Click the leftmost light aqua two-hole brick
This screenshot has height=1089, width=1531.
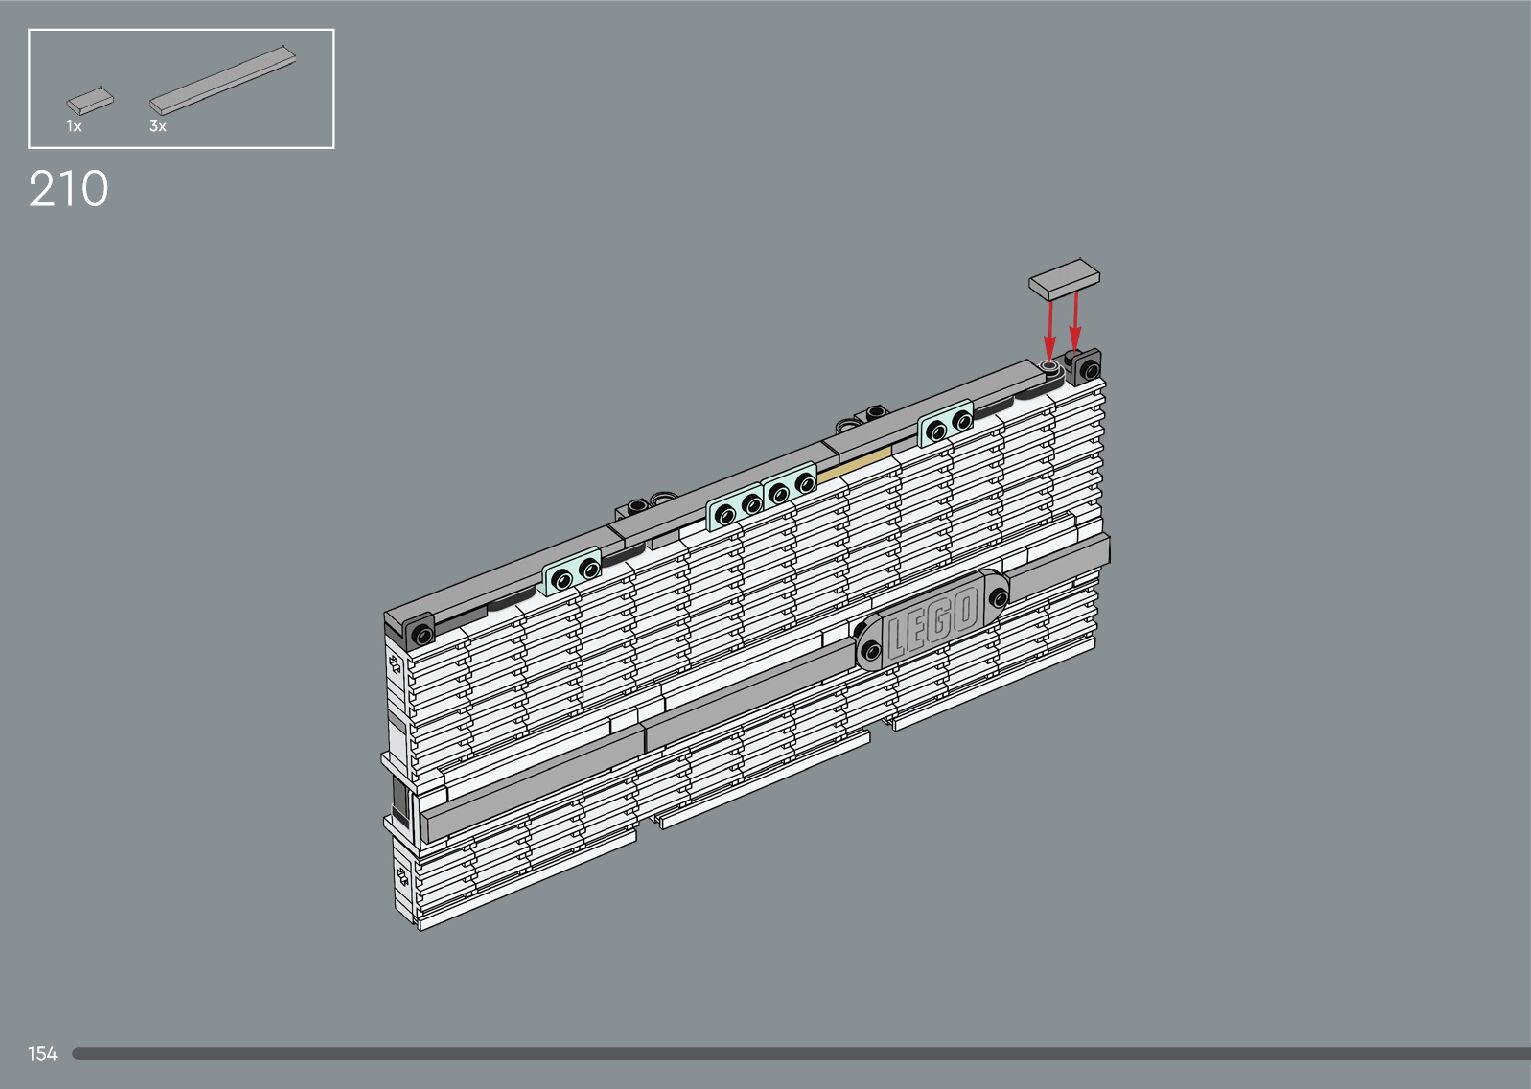click(572, 572)
